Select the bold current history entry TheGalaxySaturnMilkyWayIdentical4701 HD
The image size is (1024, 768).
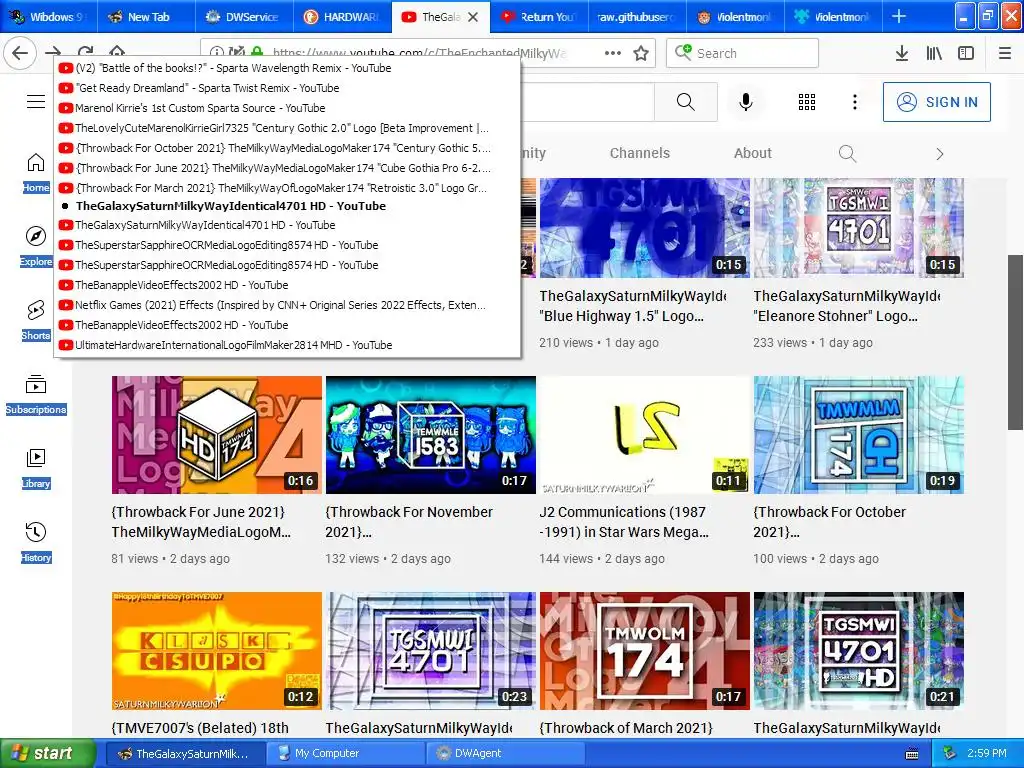[x=287, y=206]
